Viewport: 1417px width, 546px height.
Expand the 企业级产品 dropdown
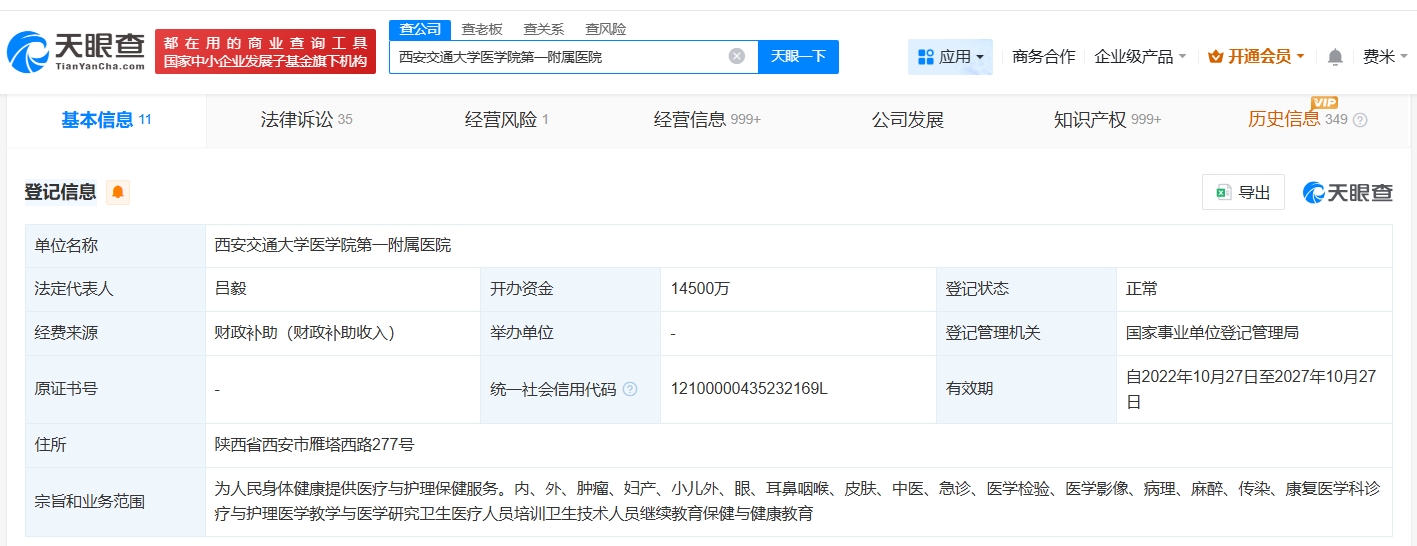click(x=1140, y=57)
